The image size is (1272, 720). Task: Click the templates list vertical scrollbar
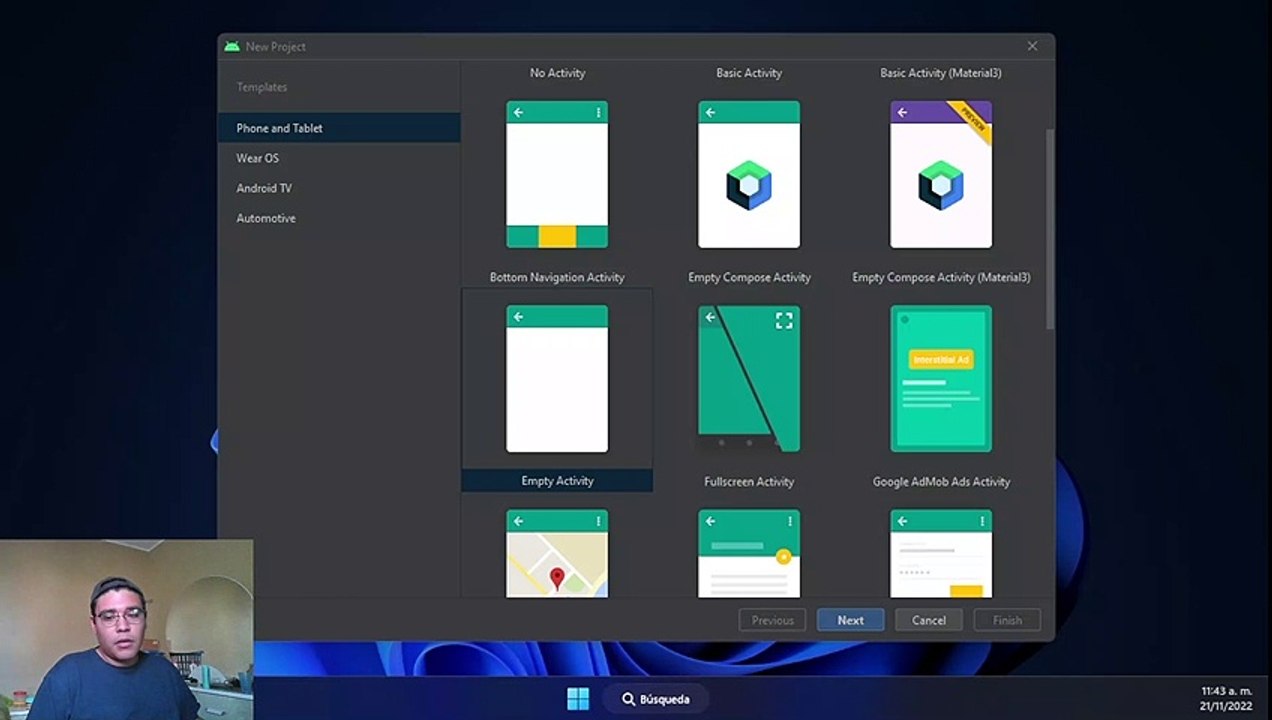click(1049, 228)
